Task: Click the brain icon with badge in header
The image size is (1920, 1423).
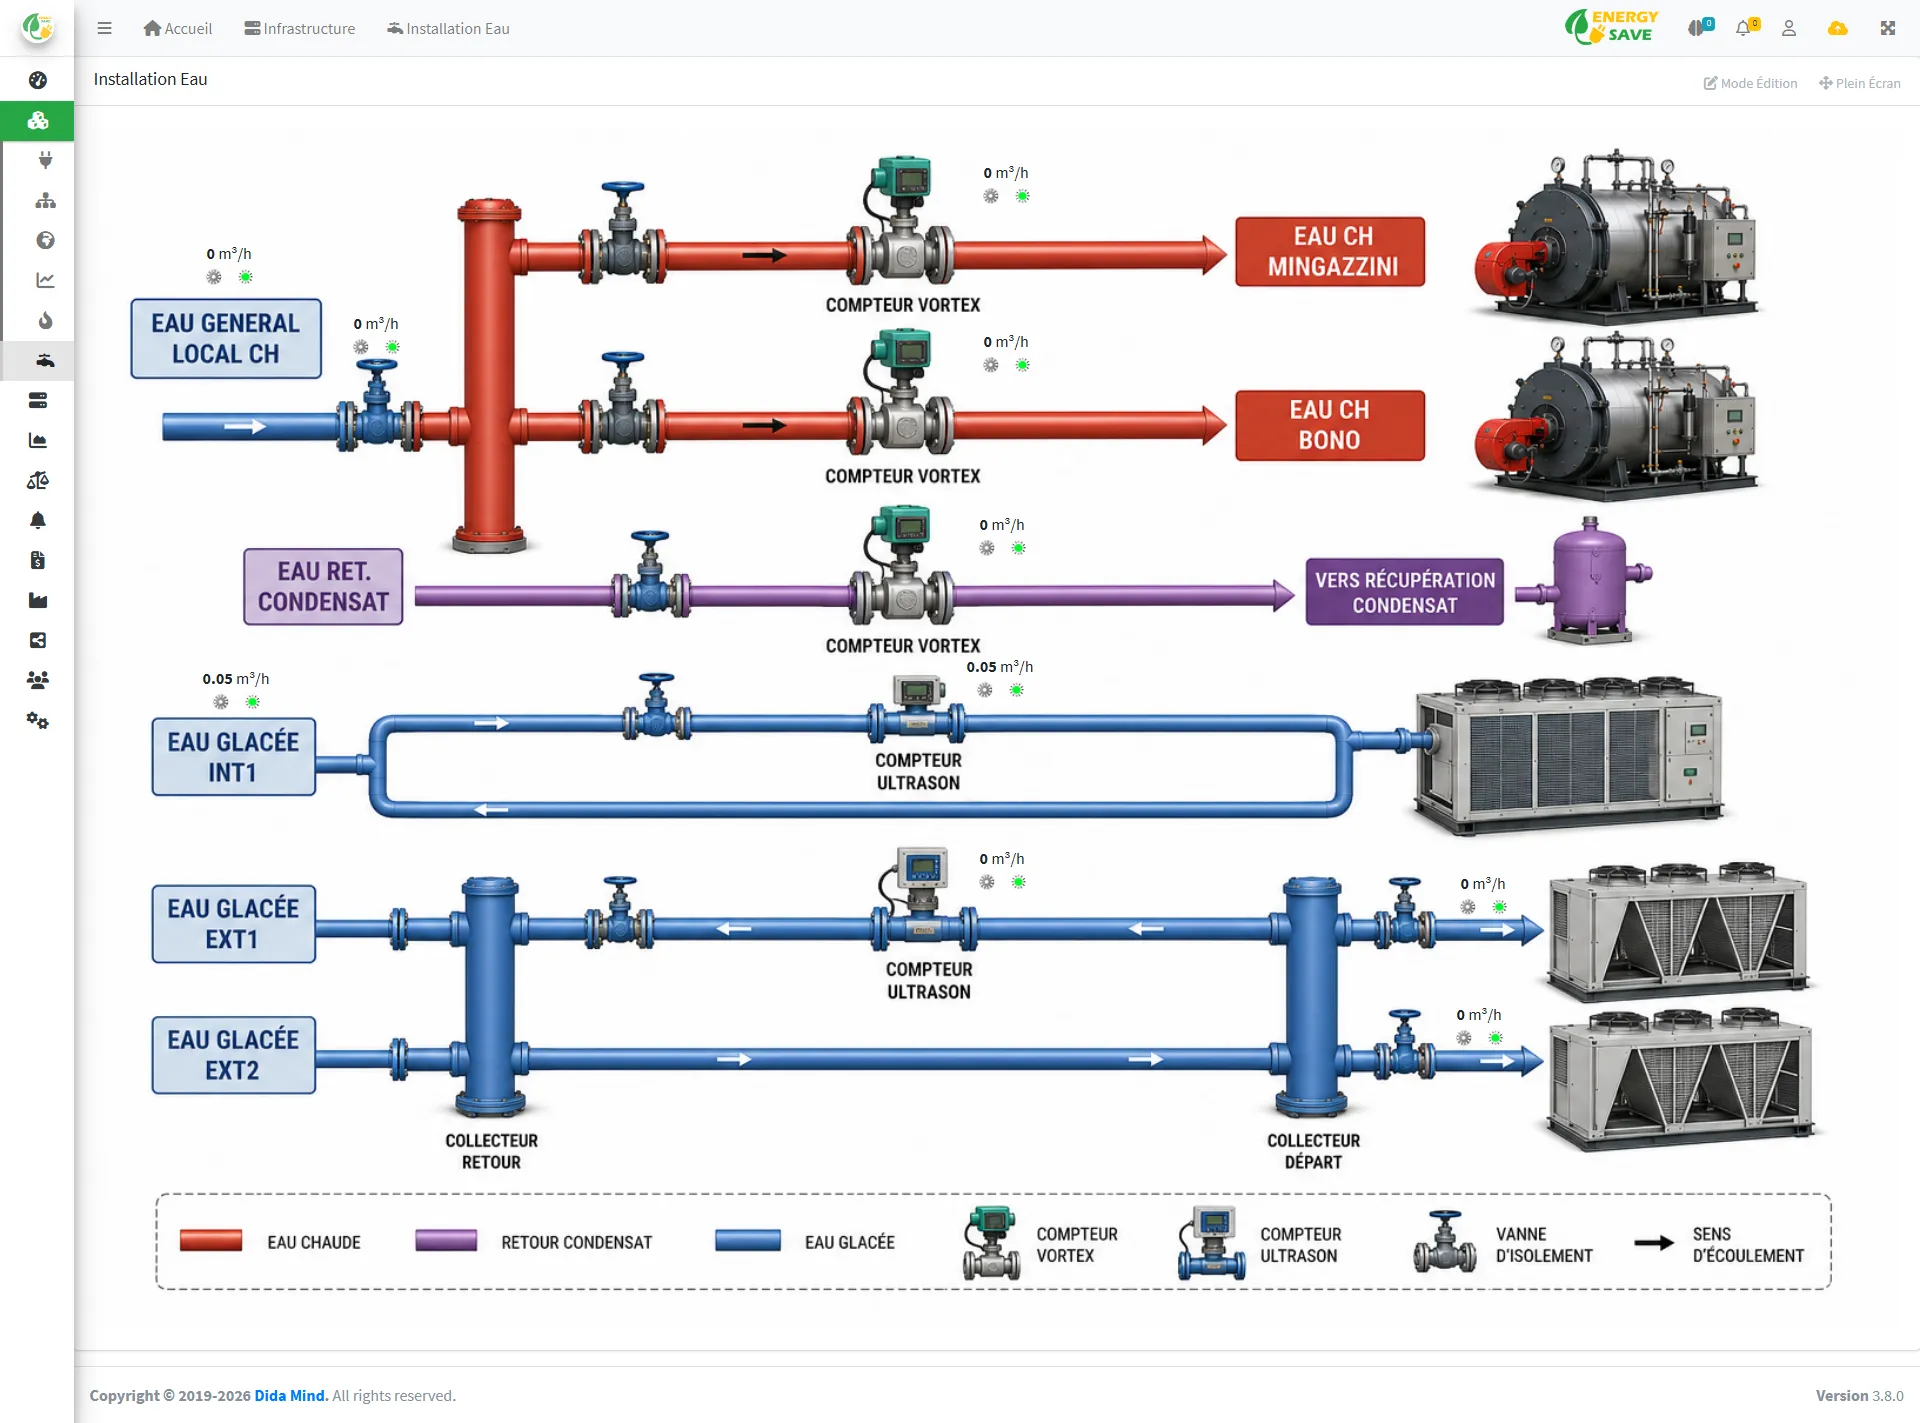Action: [x=1699, y=28]
